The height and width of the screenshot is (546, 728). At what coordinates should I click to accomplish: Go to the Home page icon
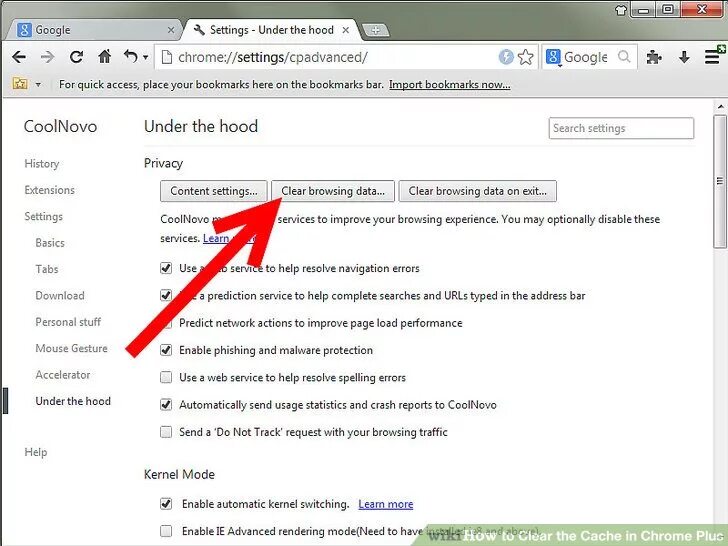[105, 57]
